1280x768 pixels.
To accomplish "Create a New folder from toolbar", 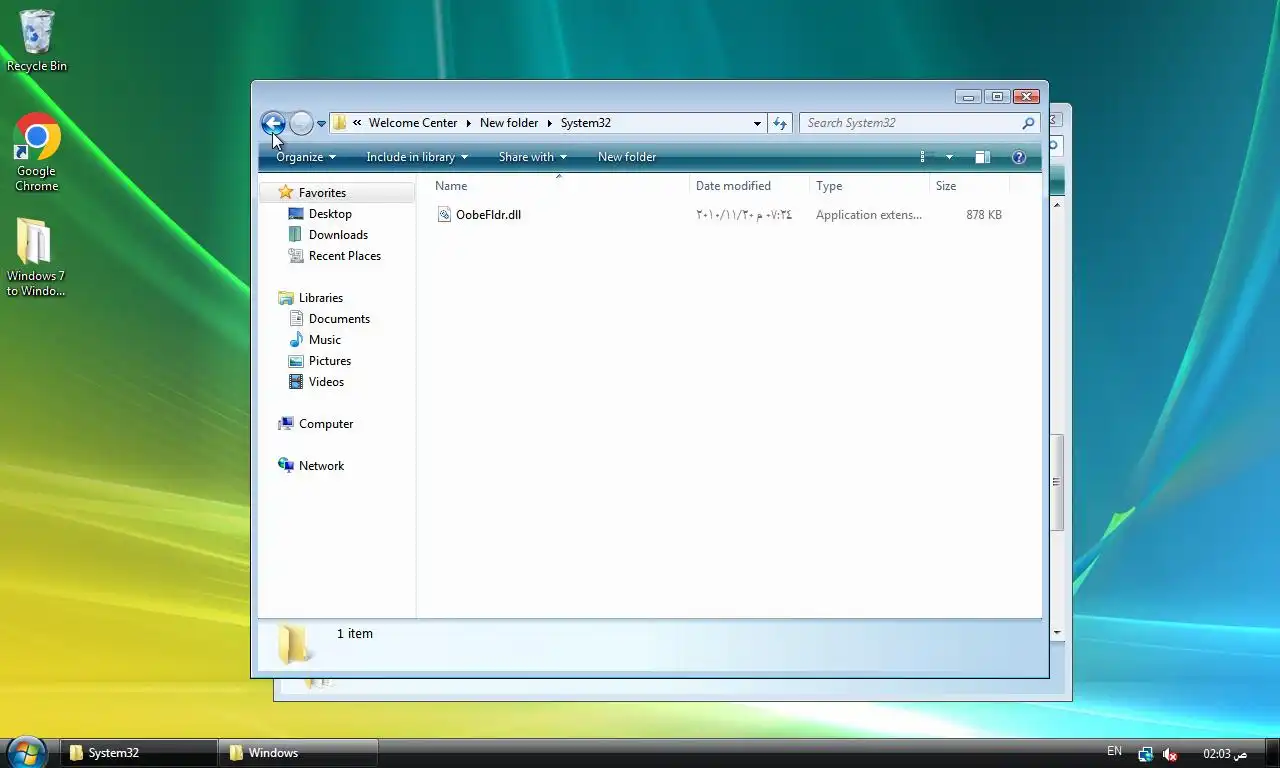I will (627, 157).
